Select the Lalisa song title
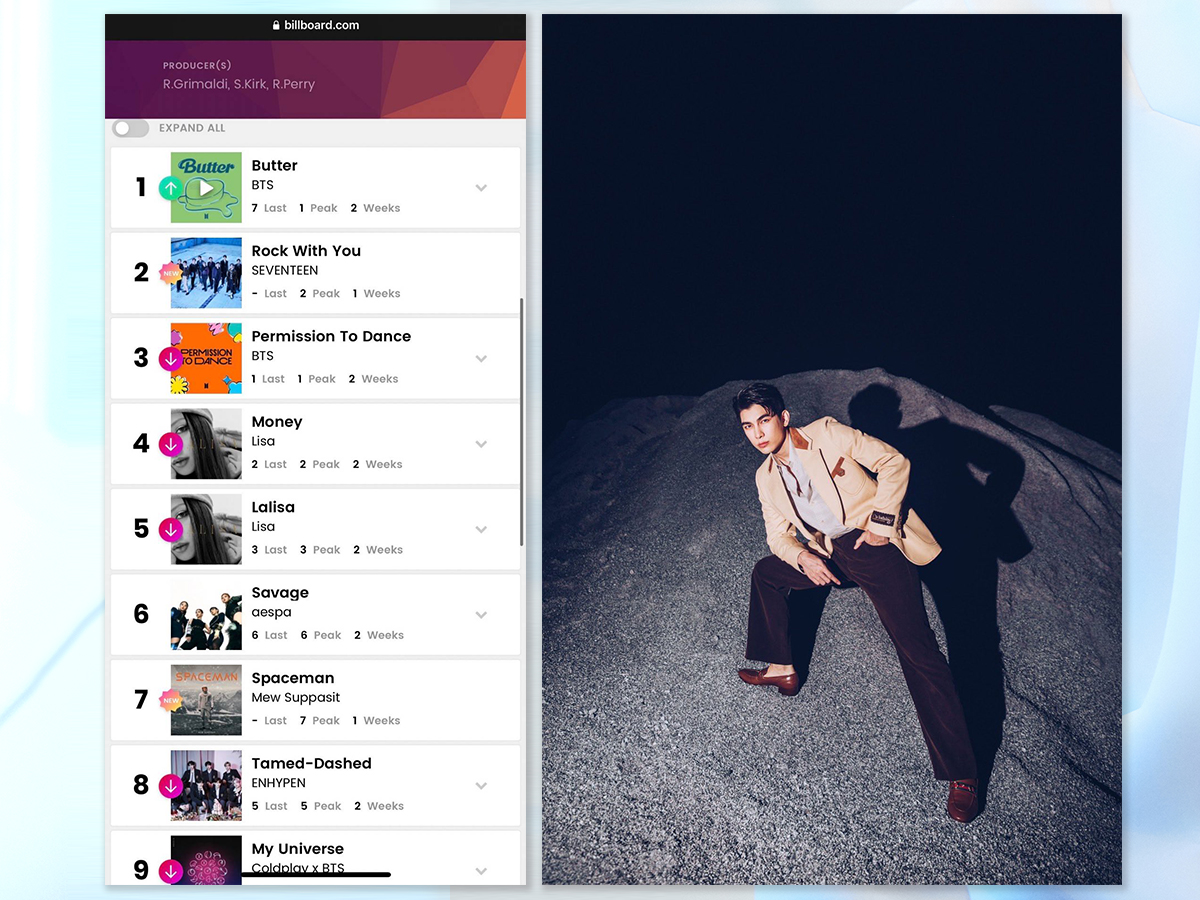The height and width of the screenshot is (900, 1200). click(x=273, y=507)
